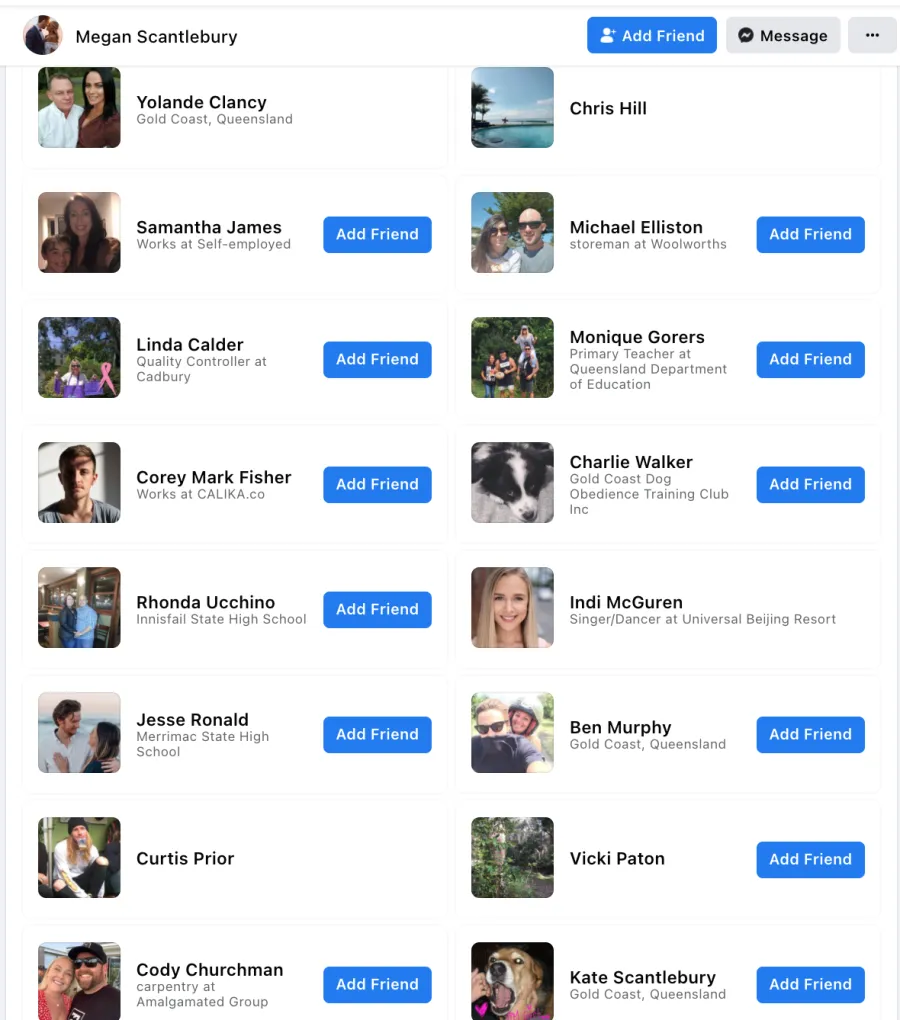Screen dimensions: 900x1020
Task: Add Michael Elliston as a friend
Action: tap(810, 234)
